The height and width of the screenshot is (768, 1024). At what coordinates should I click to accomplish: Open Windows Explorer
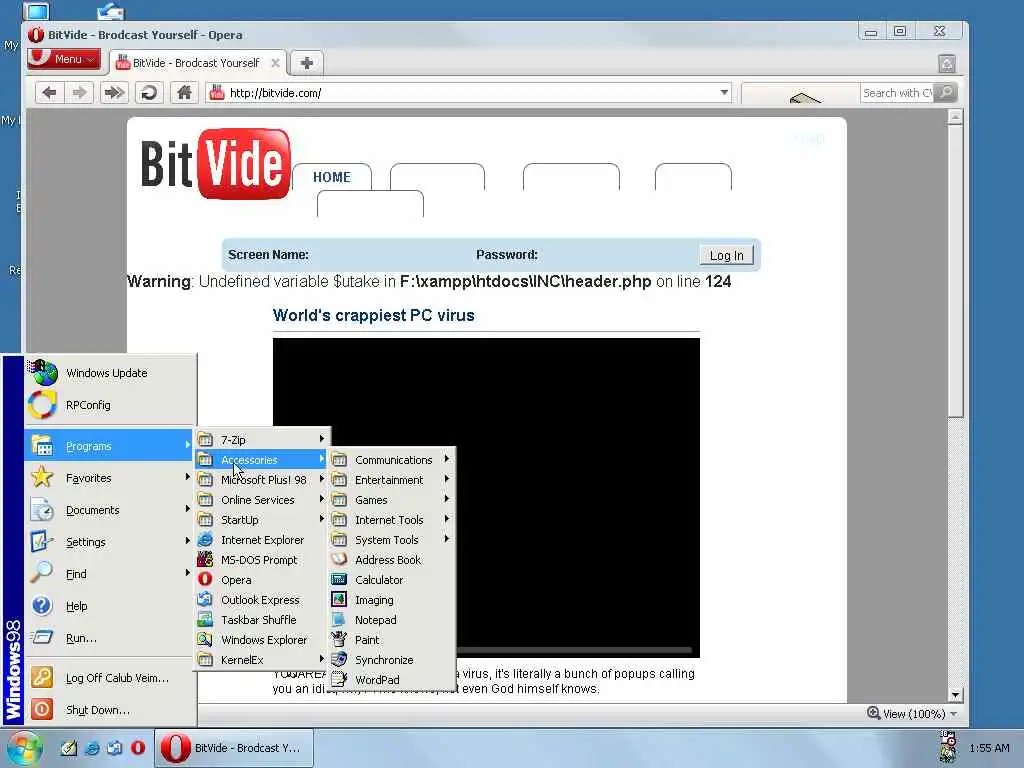click(x=261, y=640)
